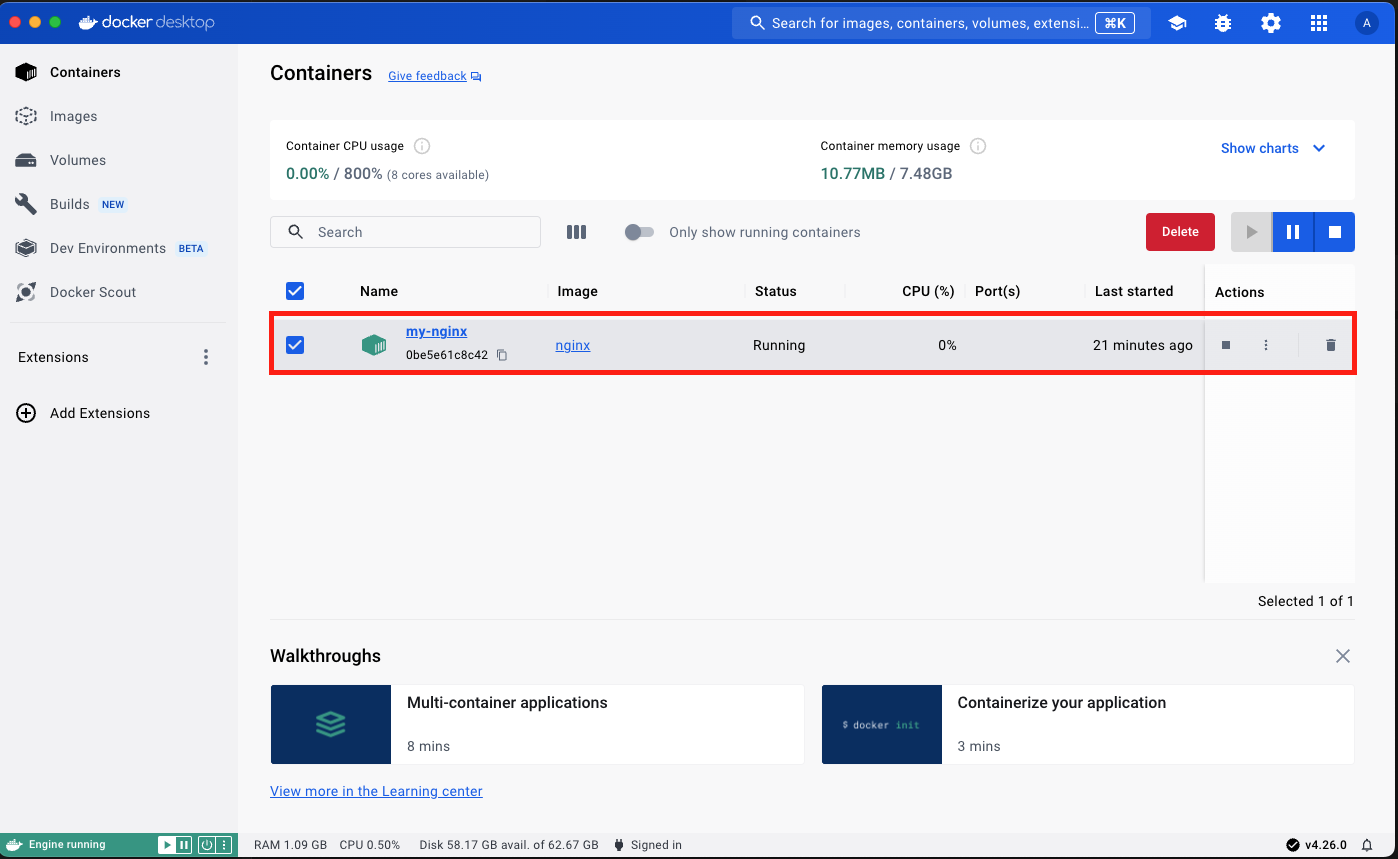Image resolution: width=1398 pixels, height=859 pixels.
Task: Click the RAM 1.09 GB status
Action: (x=290, y=845)
